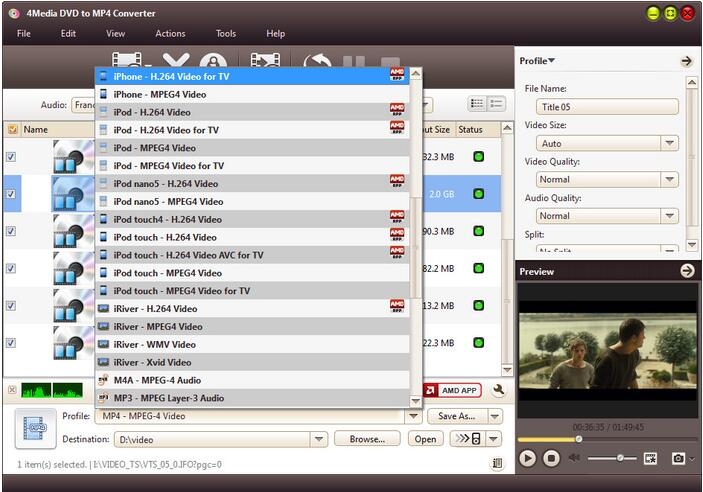Expand the Profile panel arrow
The height and width of the screenshot is (492, 703).
686,61
